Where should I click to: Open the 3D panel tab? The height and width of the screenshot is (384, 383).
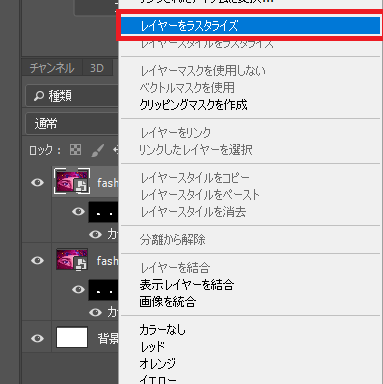(97, 68)
